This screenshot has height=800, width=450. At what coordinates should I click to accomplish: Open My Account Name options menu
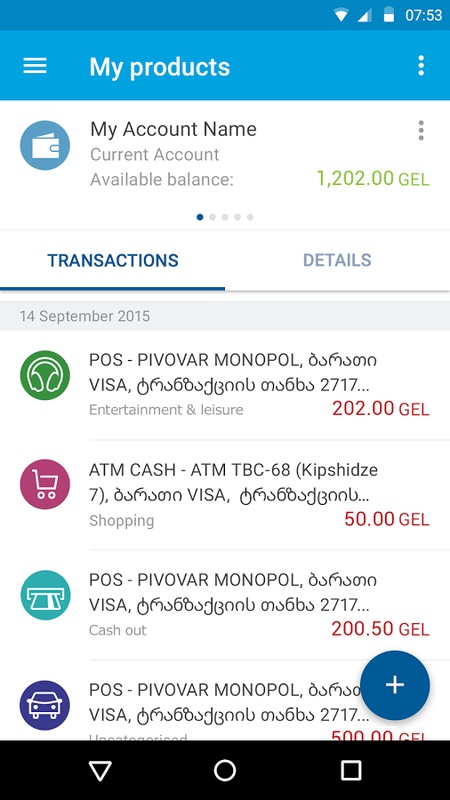pos(421,131)
